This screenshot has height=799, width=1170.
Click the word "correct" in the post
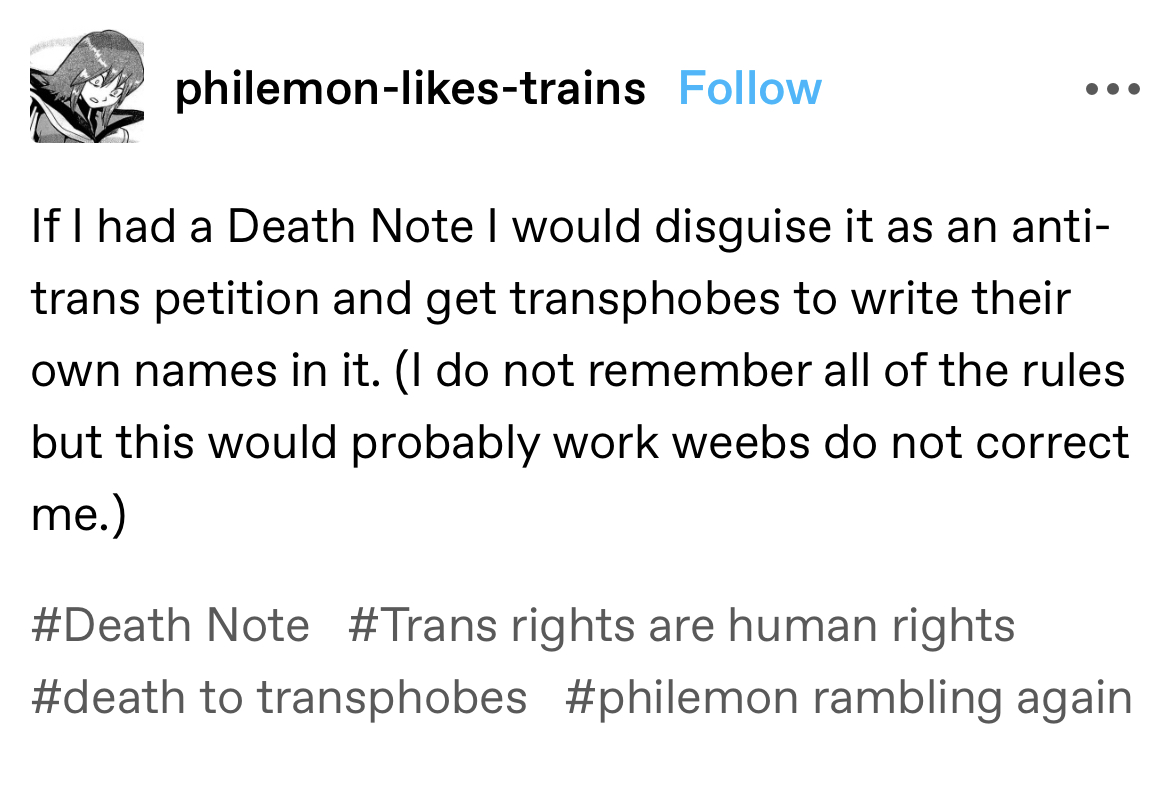(x=1050, y=442)
